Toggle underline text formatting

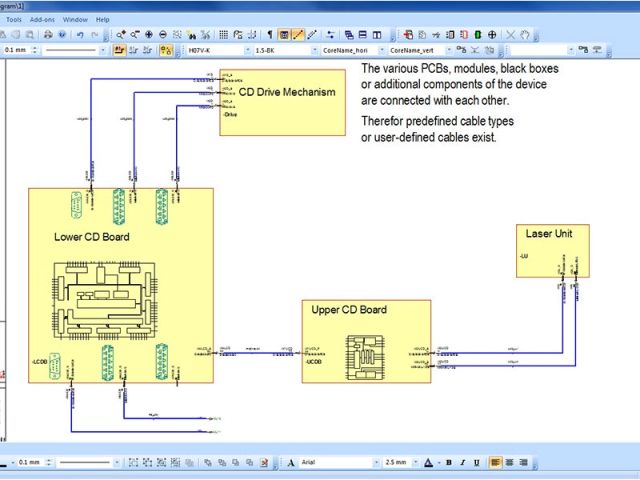tap(477, 463)
